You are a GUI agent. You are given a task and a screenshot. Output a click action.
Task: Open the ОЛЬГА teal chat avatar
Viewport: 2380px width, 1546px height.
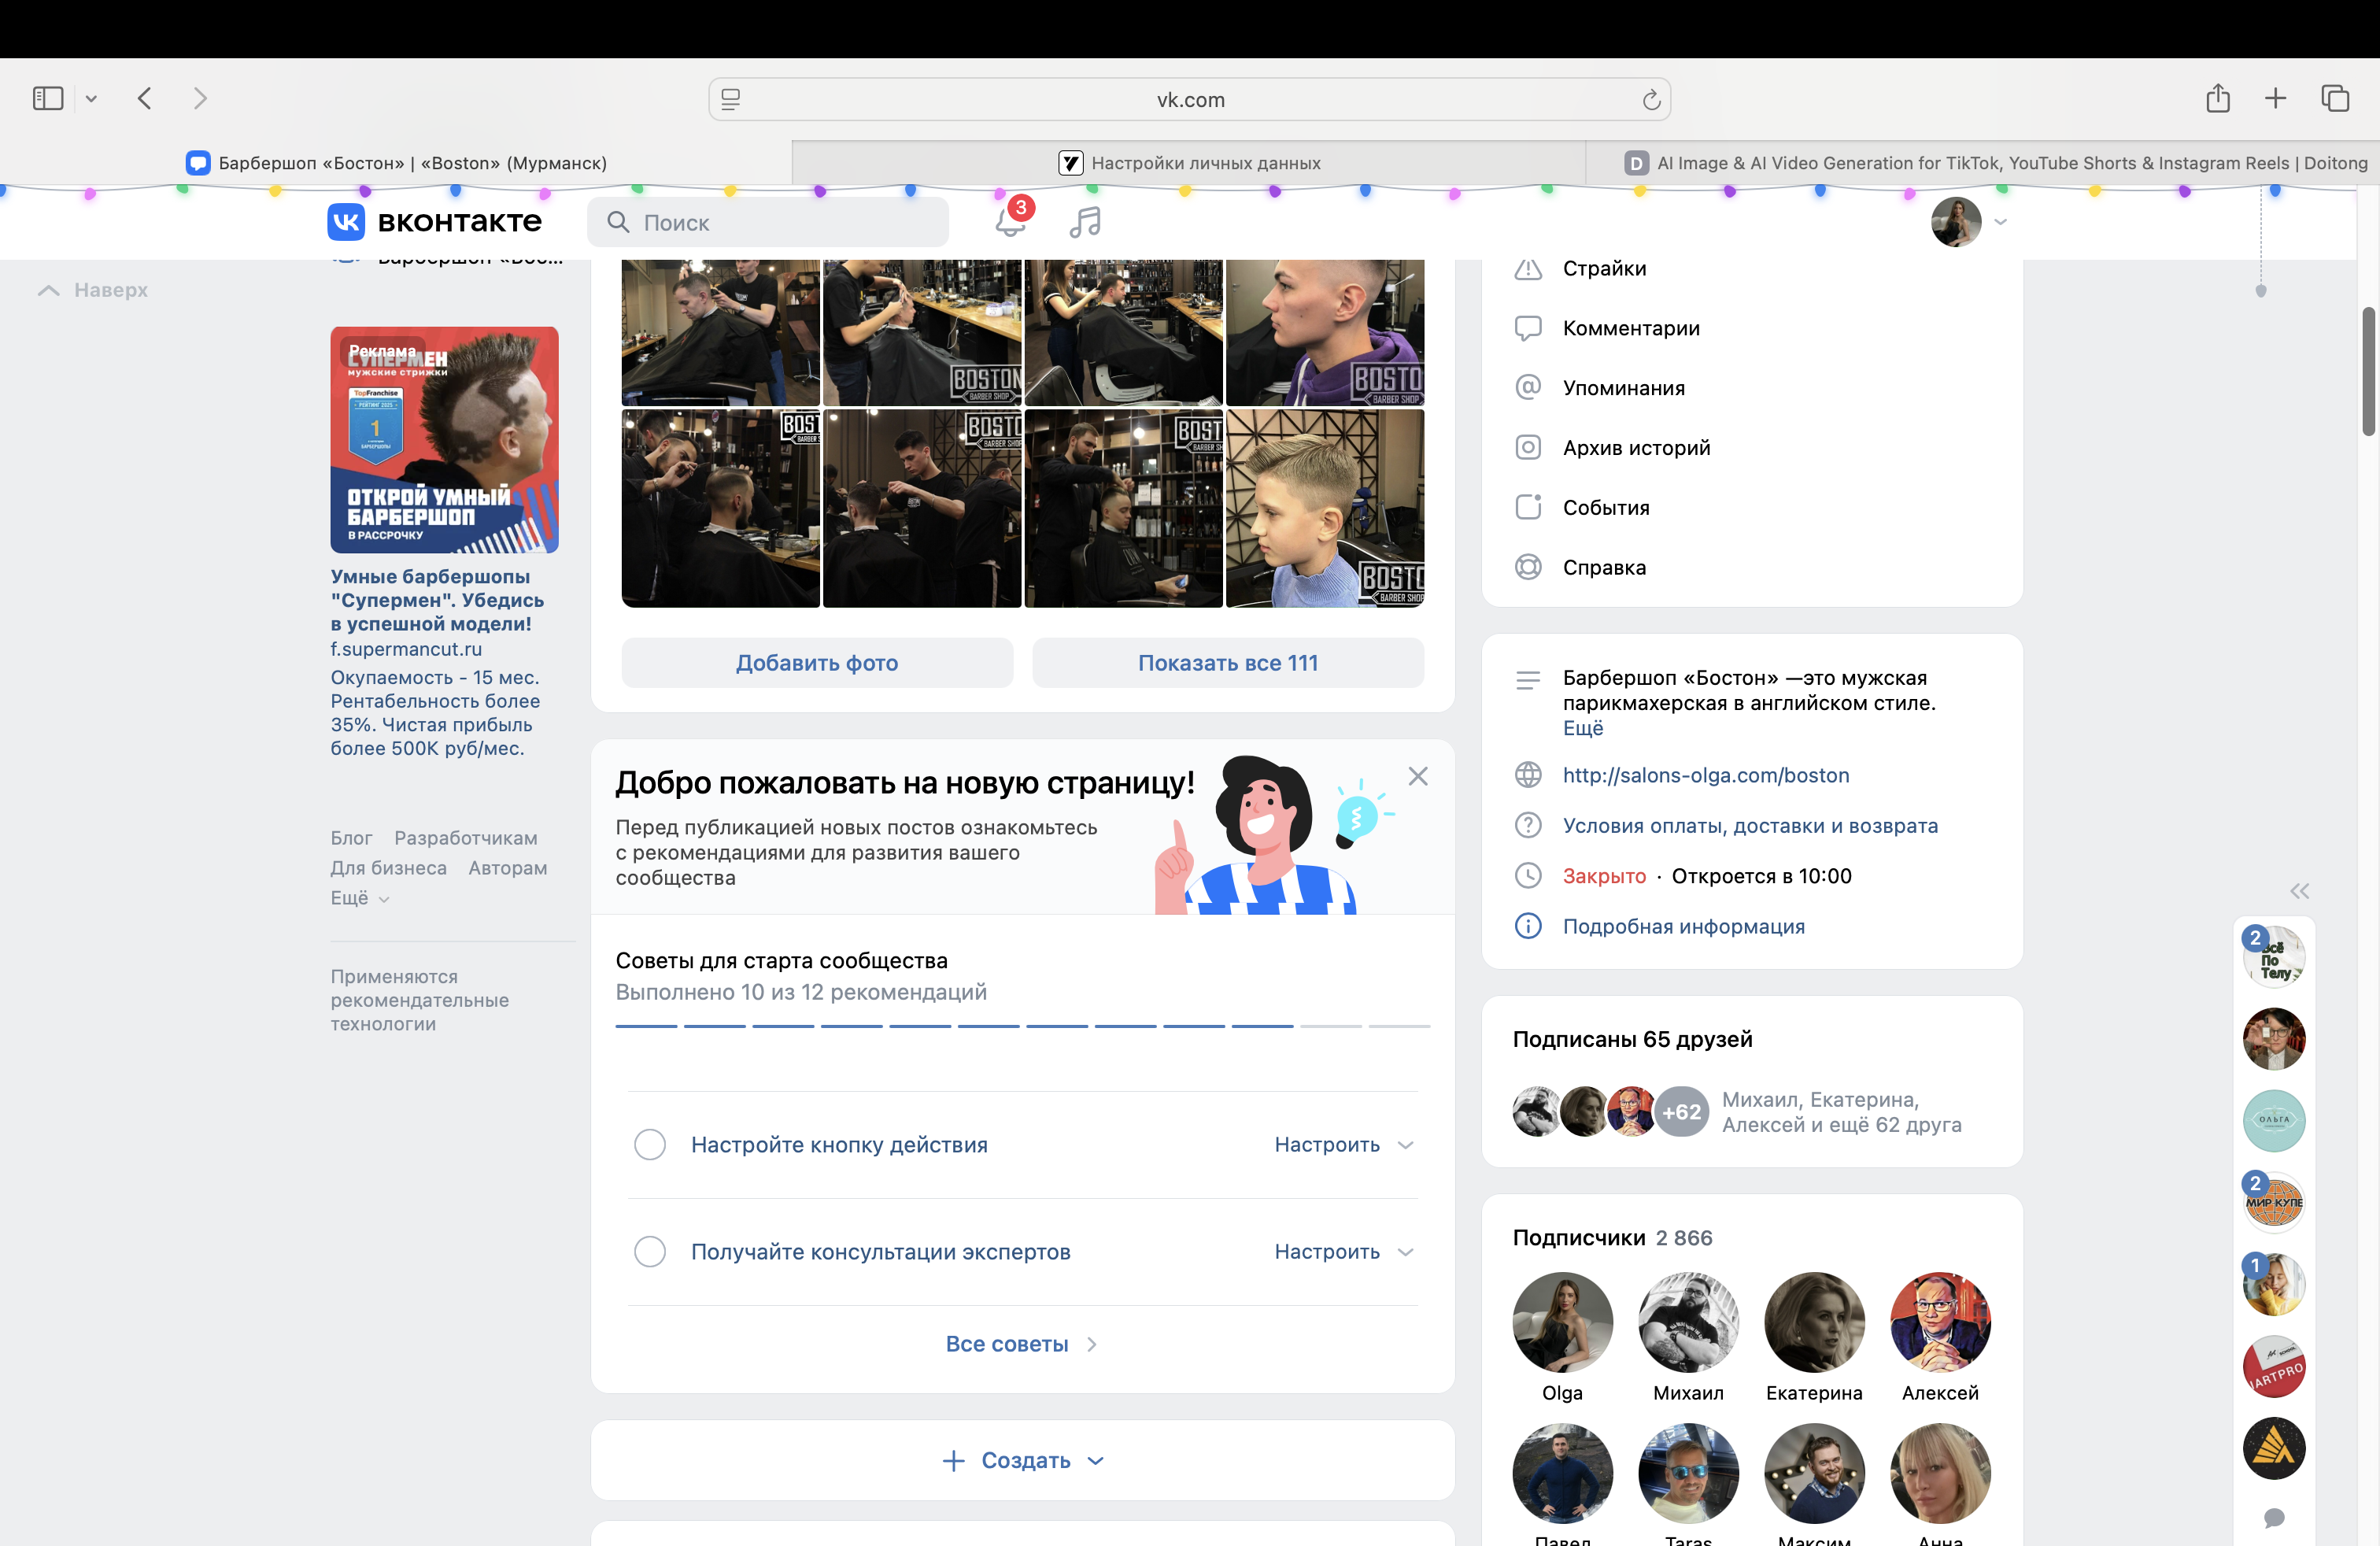2274,1120
